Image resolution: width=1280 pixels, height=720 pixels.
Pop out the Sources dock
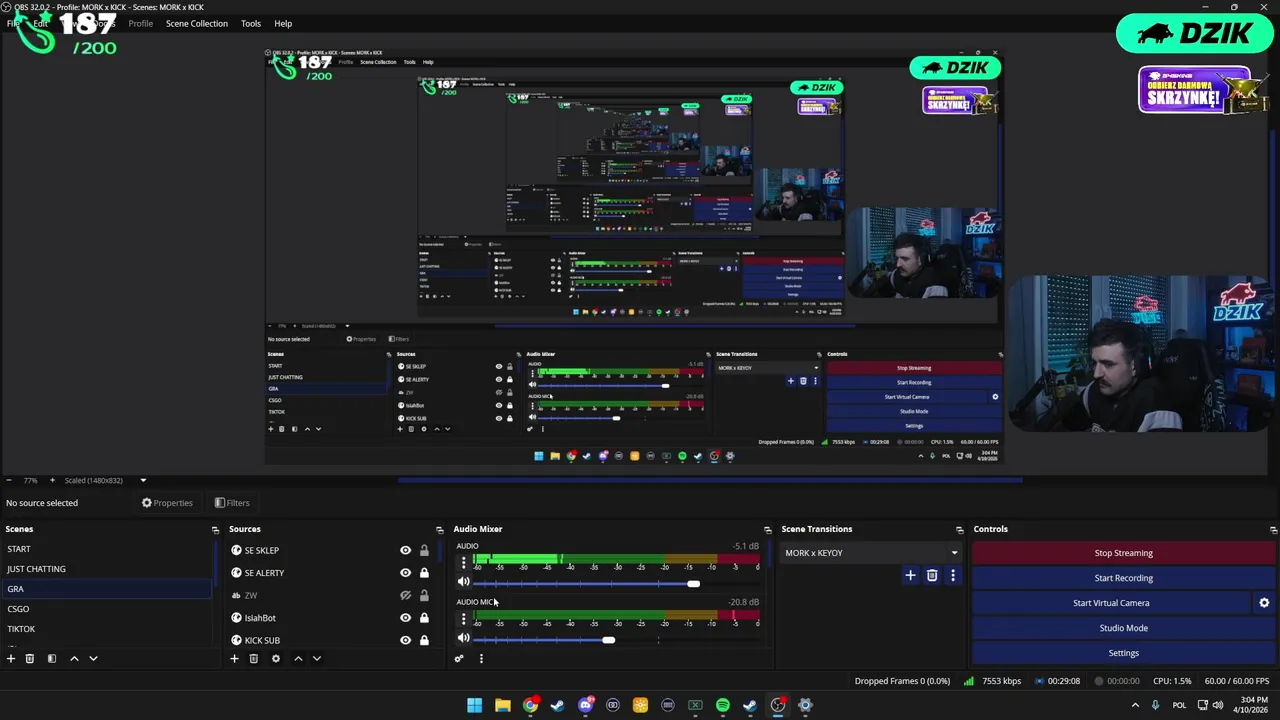439,529
